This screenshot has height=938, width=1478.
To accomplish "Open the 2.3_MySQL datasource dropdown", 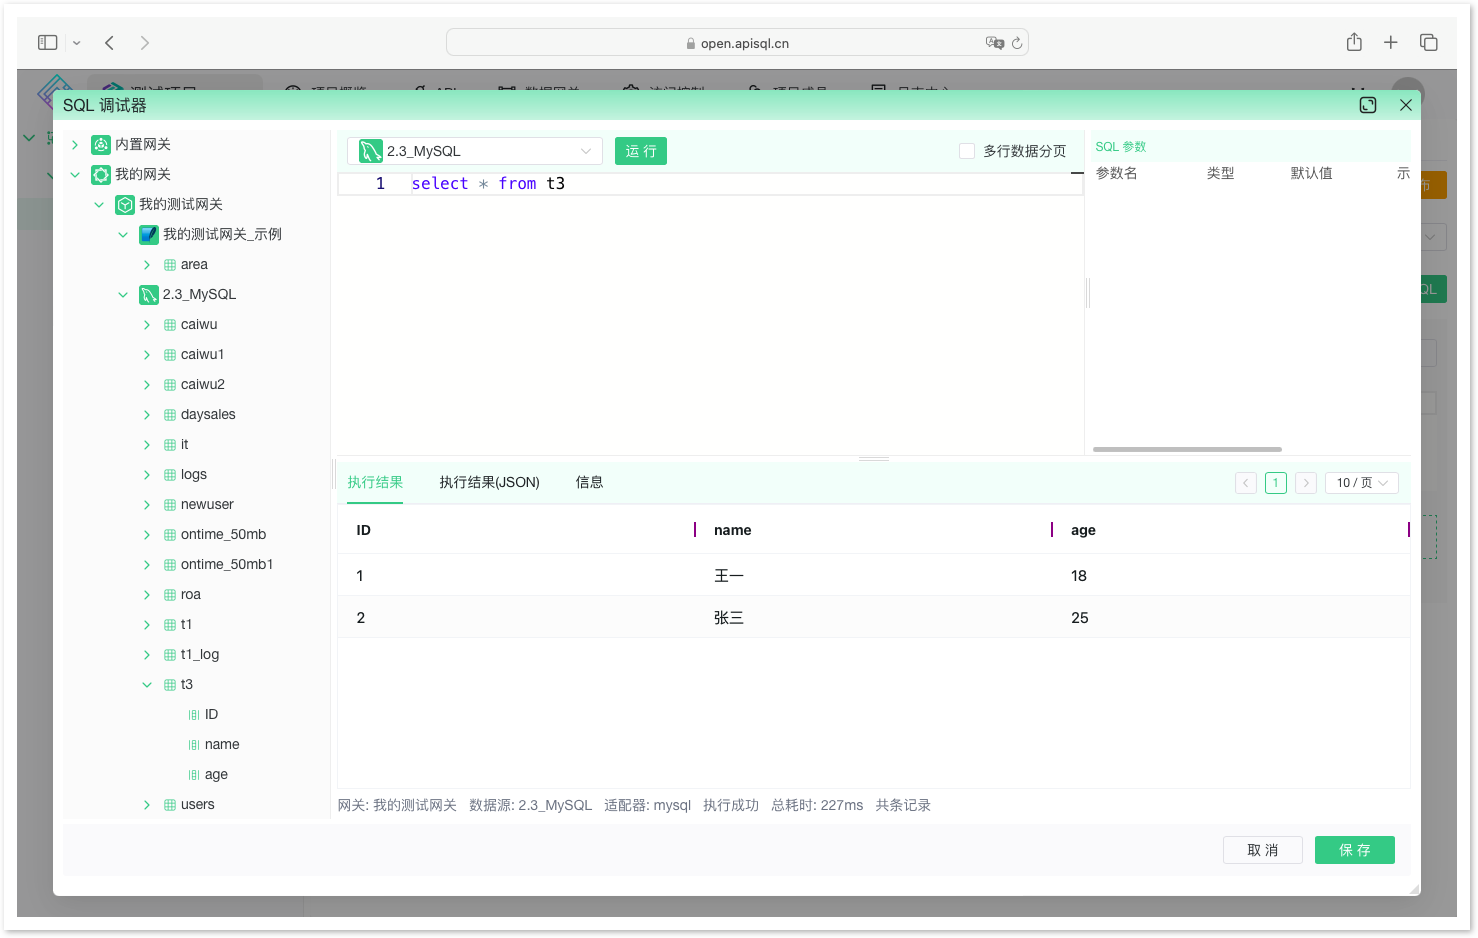I will point(475,151).
